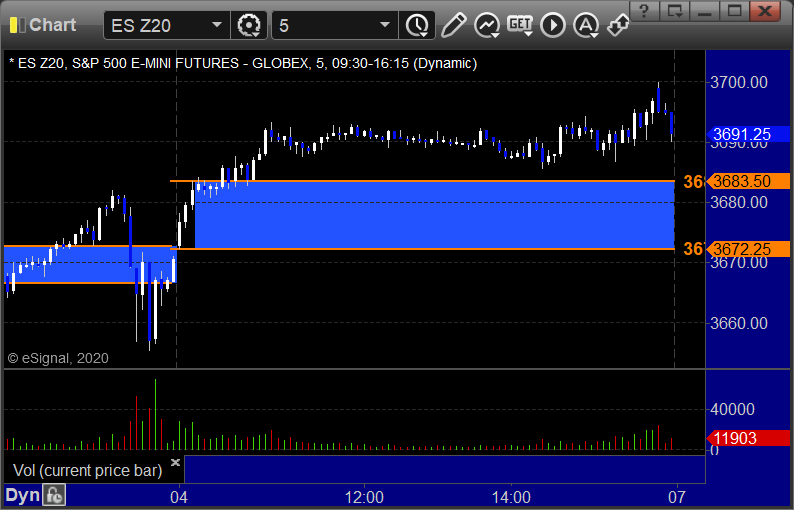Toggle the time lock icon beside Dyn

coord(54,495)
